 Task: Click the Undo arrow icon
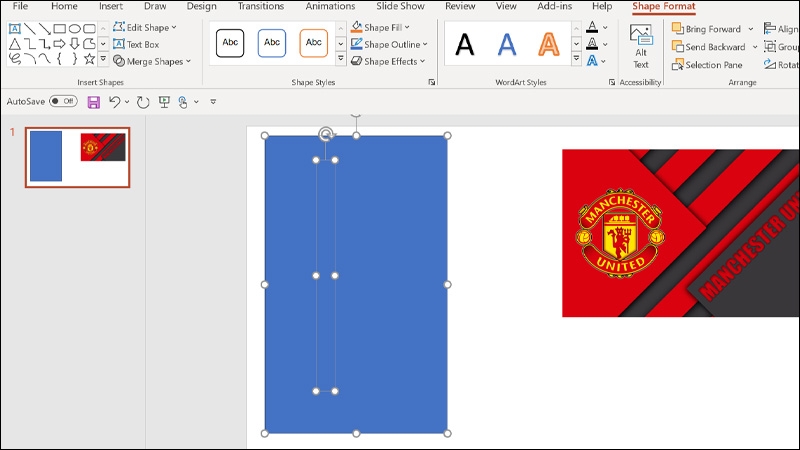point(114,102)
